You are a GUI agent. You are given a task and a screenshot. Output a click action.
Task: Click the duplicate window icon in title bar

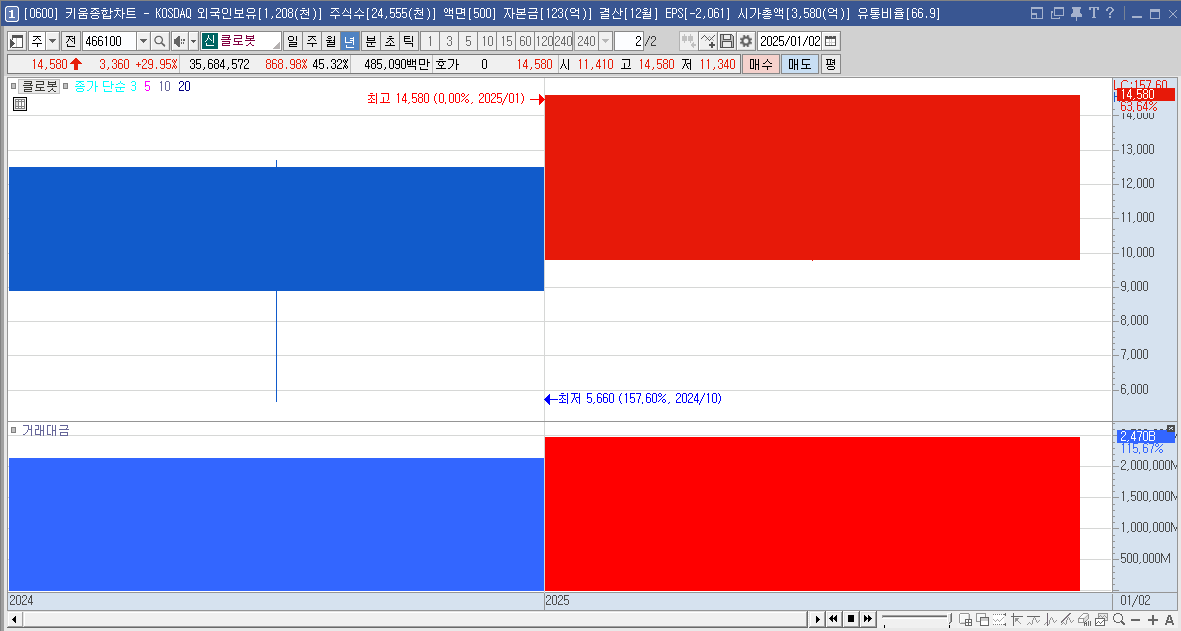point(1057,13)
